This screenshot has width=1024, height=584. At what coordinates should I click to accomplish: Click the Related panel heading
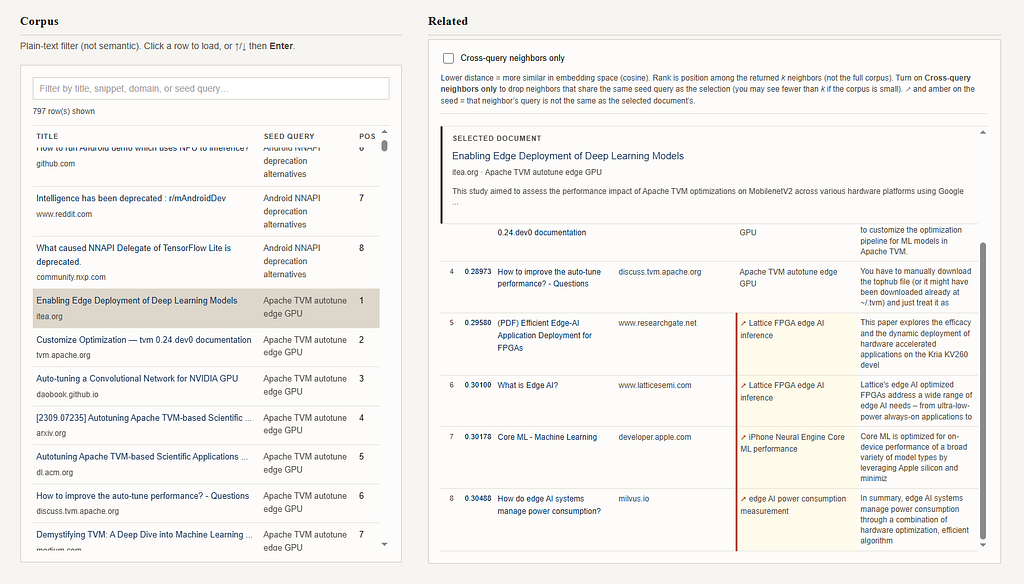click(447, 21)
